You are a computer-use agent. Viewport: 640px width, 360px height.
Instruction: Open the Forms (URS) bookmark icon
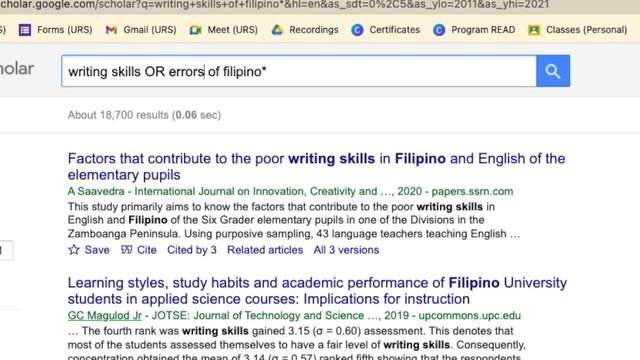[25, 30]
